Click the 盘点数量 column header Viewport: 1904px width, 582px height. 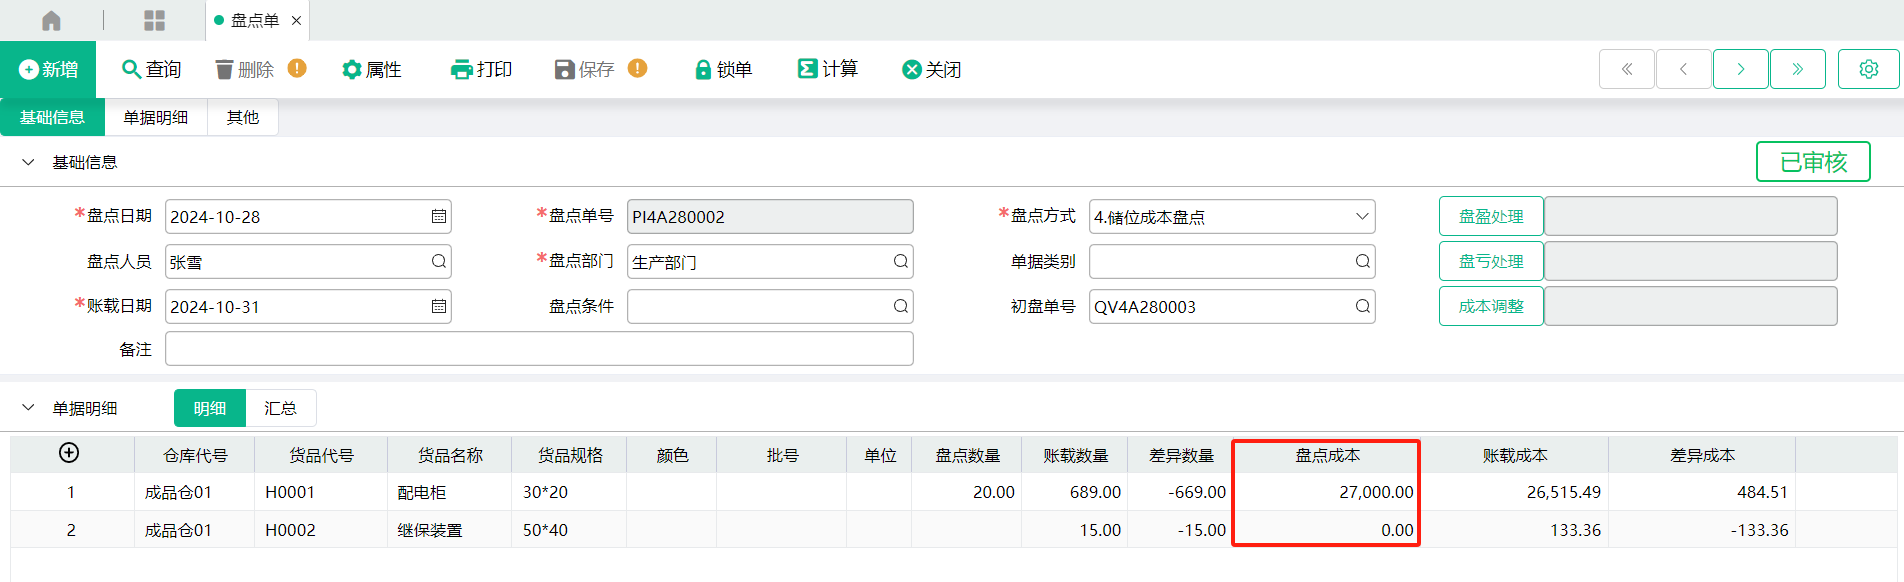pyautogui.click(x=967, y=455)
